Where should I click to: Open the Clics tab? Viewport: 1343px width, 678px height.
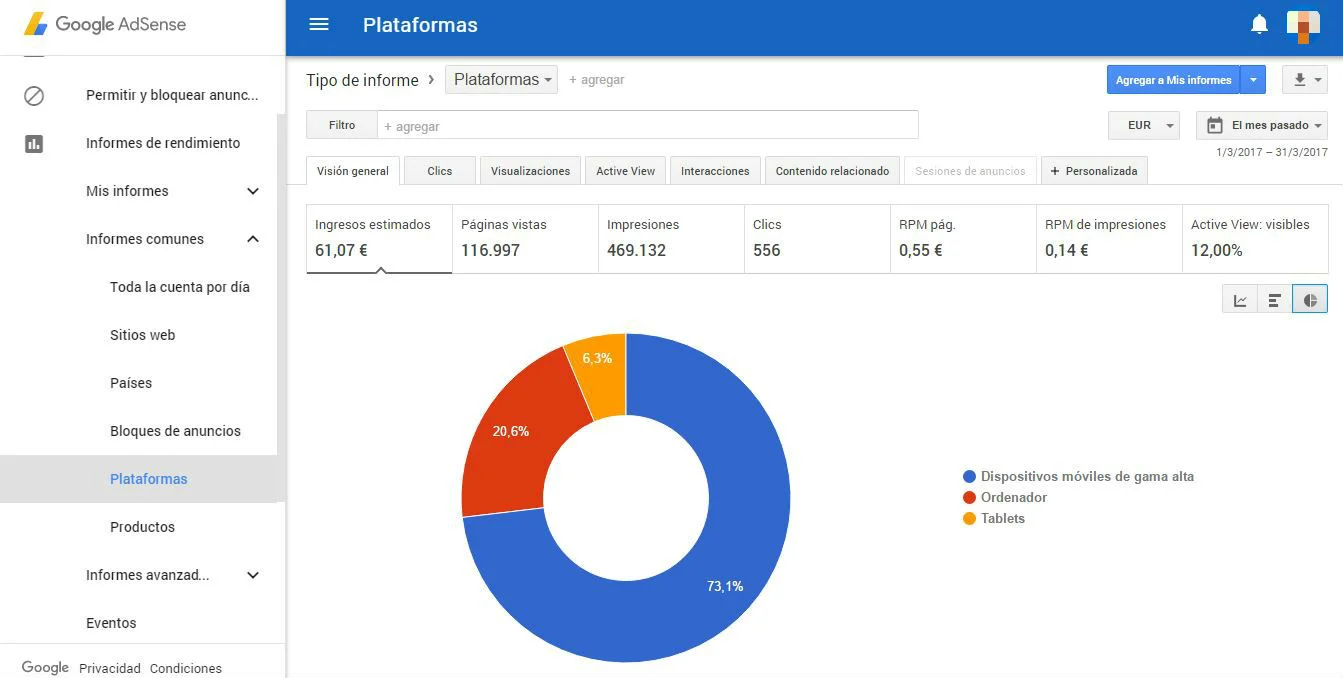[440, 171]
